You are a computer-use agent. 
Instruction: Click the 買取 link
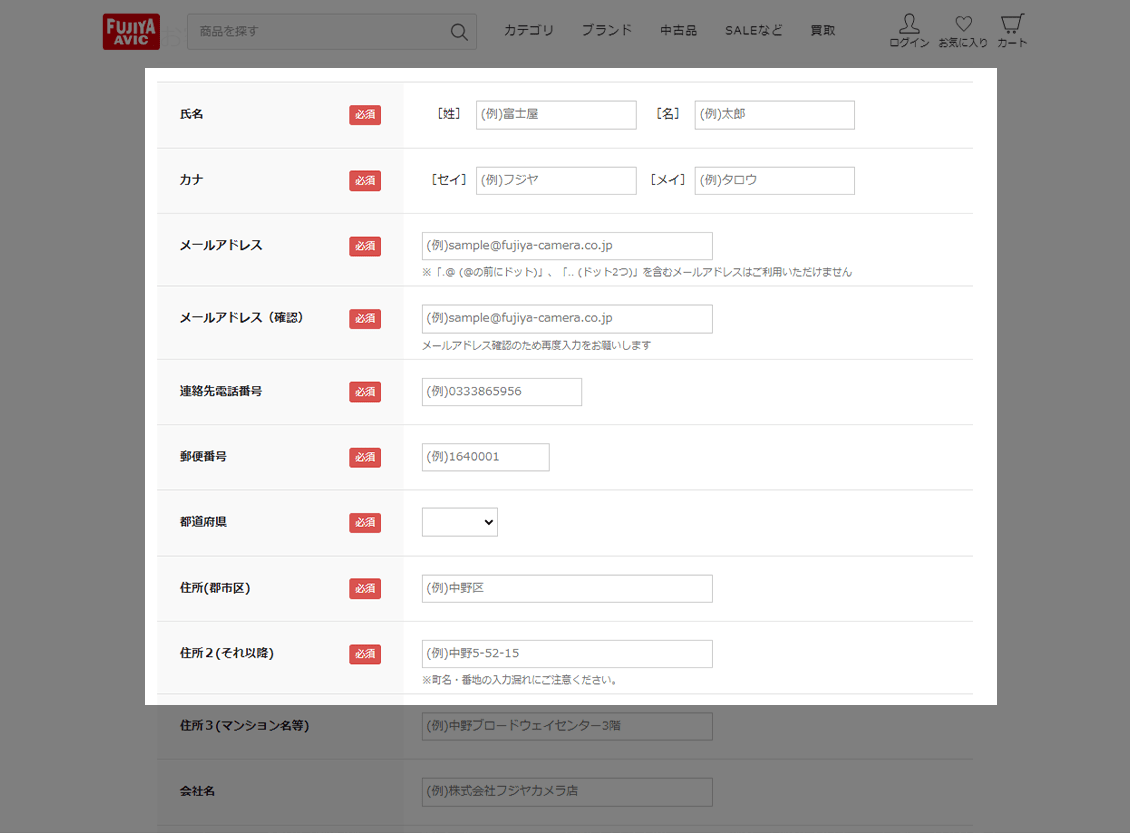click(x=823, y=30)
